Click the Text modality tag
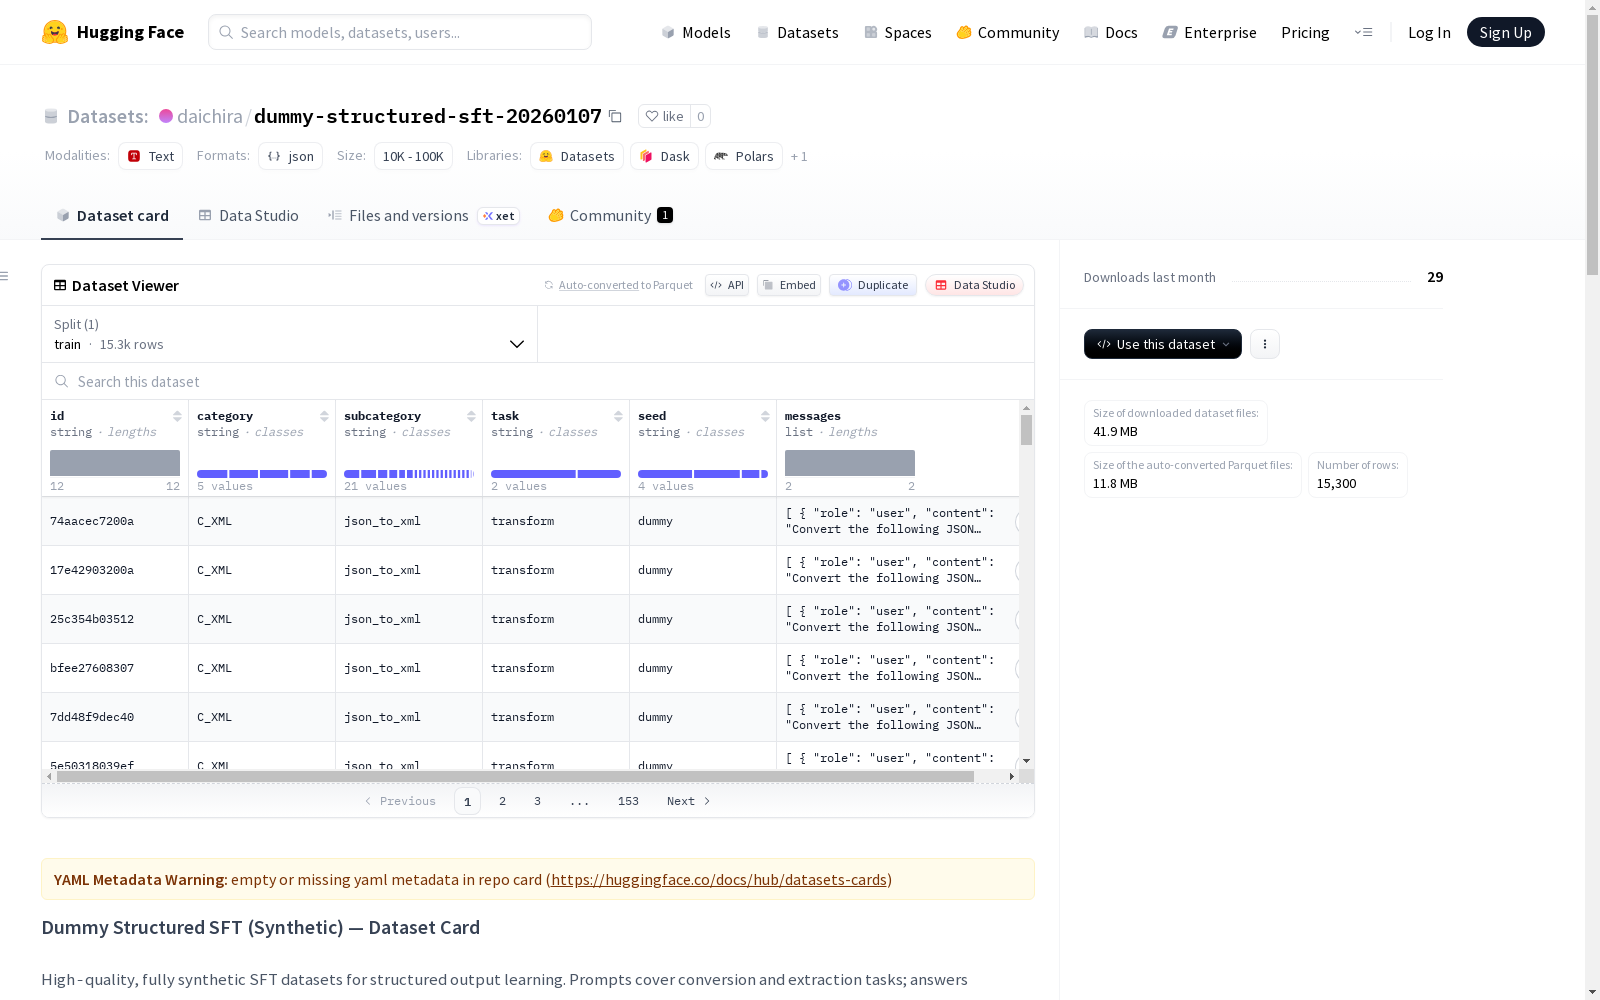The height and width of the screenshot is (1000, 1600). click(151, 156)
